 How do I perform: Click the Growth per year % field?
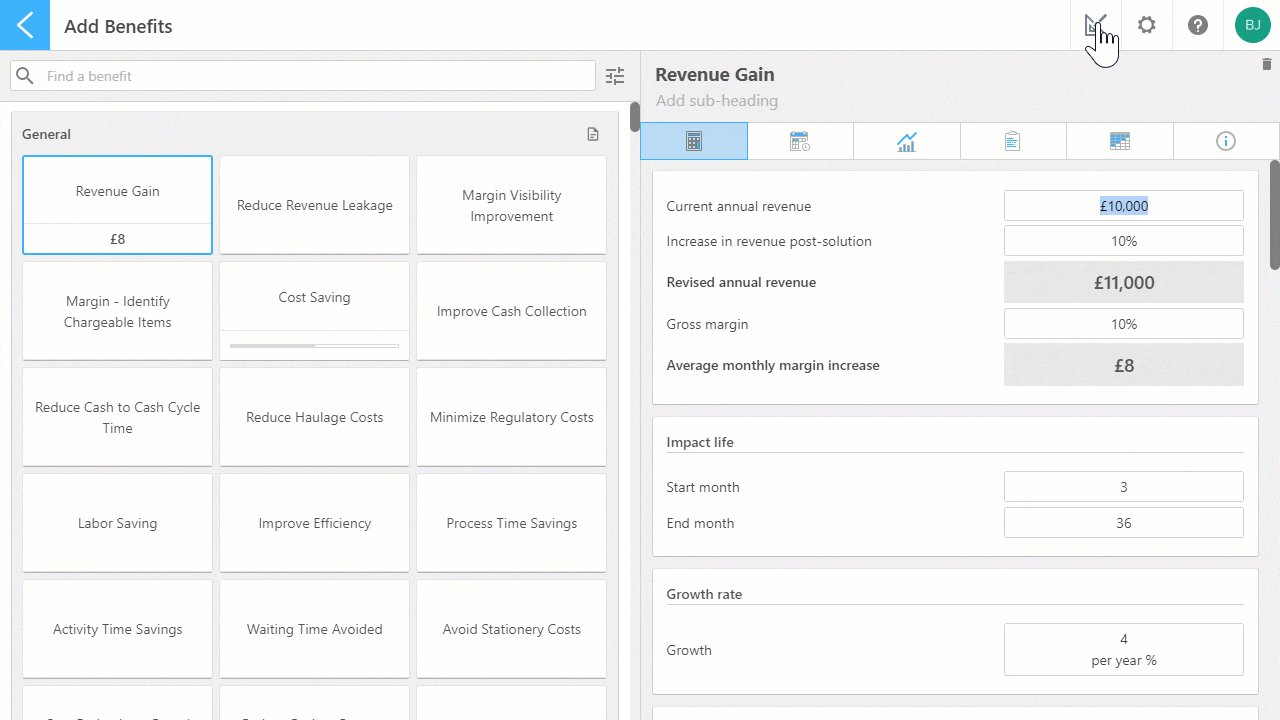(x=1124, y=650)
